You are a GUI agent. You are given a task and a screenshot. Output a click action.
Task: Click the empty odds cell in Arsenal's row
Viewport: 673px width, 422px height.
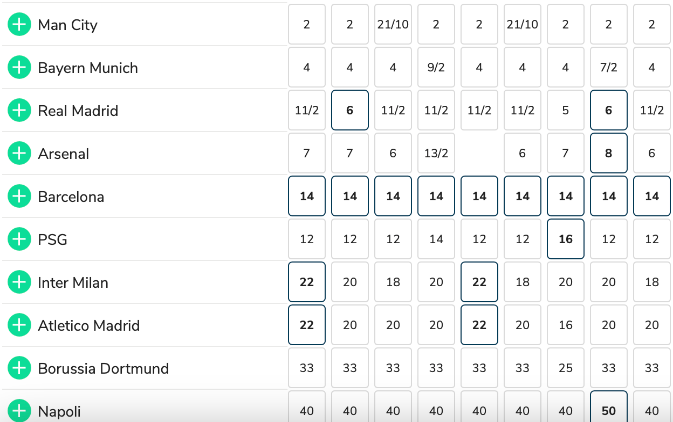[479, 154]
